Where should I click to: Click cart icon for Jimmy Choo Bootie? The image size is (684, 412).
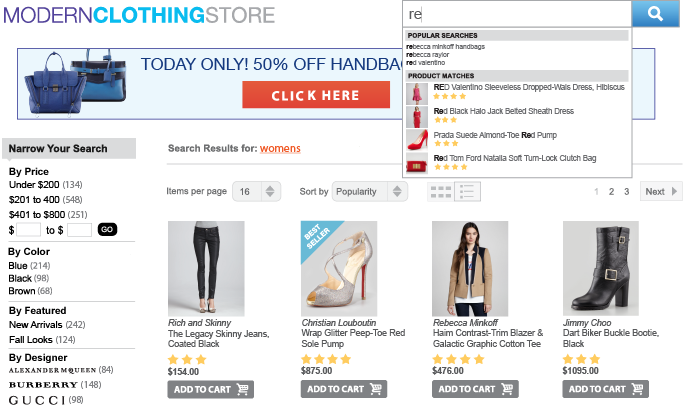tap(637, 389)
